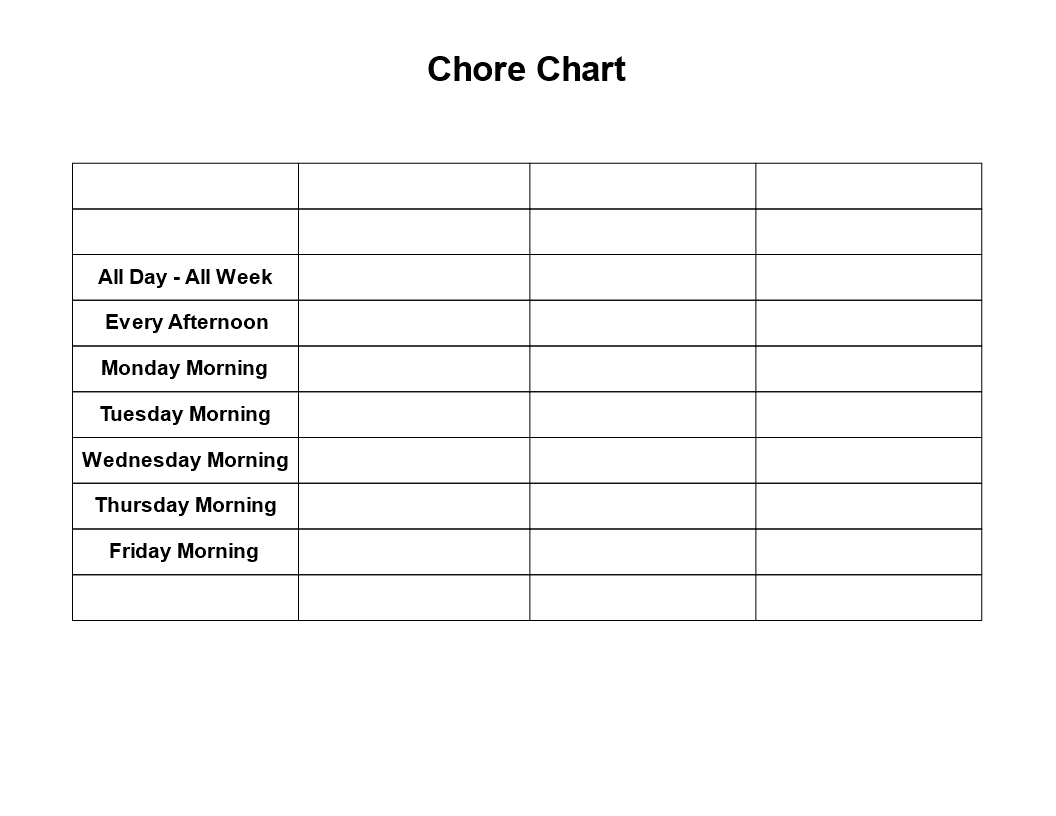Screen dimensions: 1056x816
Task: Click third column cell in Thursday Morning row
Action: [x=642, y=506]
